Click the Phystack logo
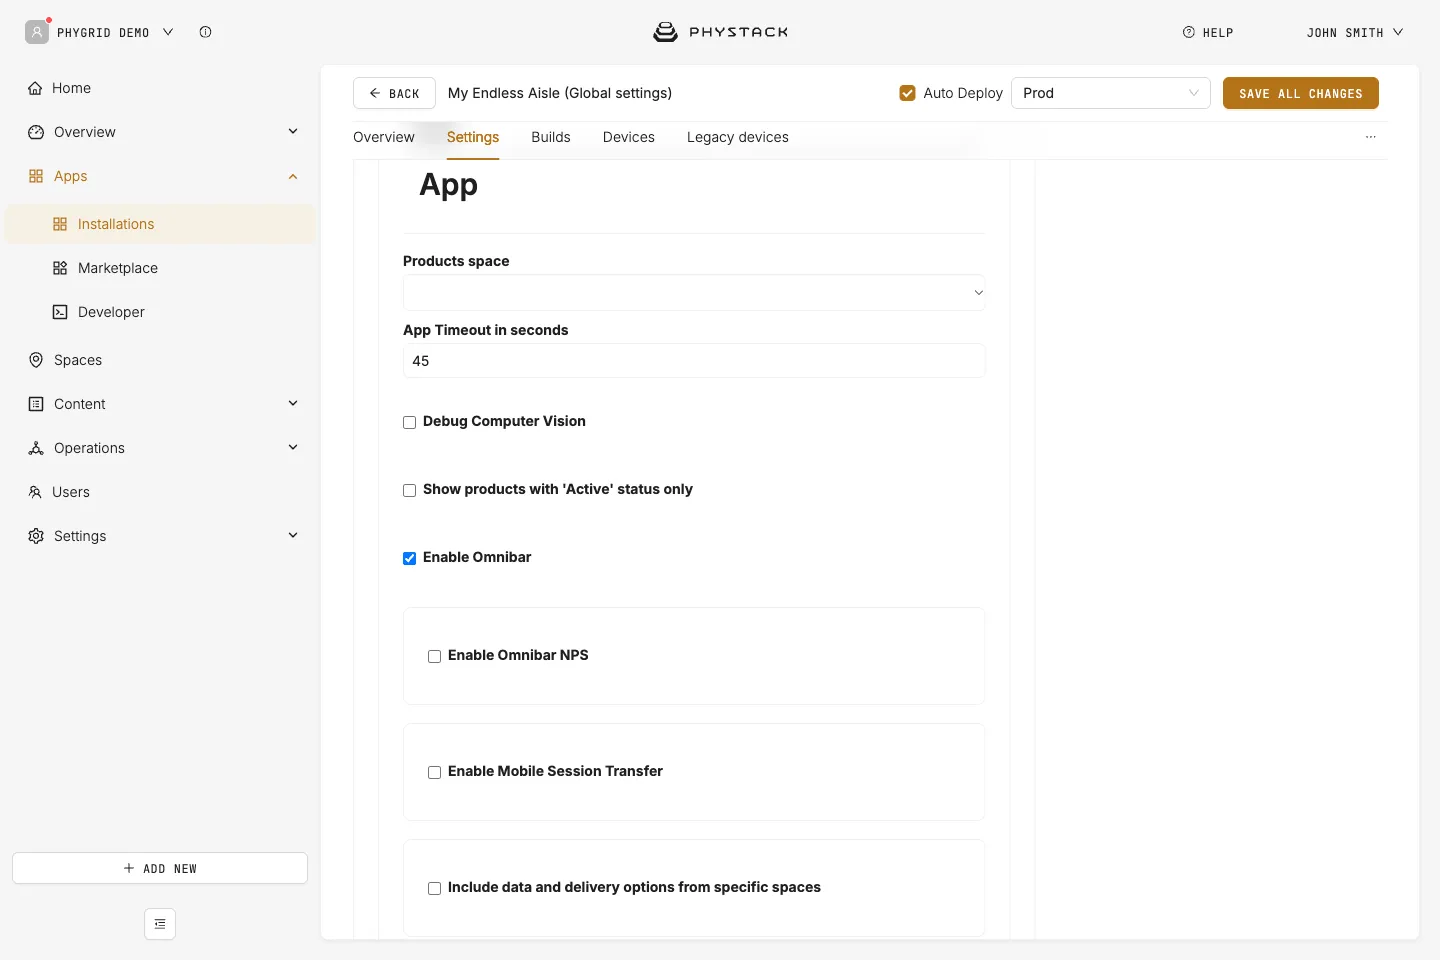This screenshot has height=960, width=1440. (720, 32)
